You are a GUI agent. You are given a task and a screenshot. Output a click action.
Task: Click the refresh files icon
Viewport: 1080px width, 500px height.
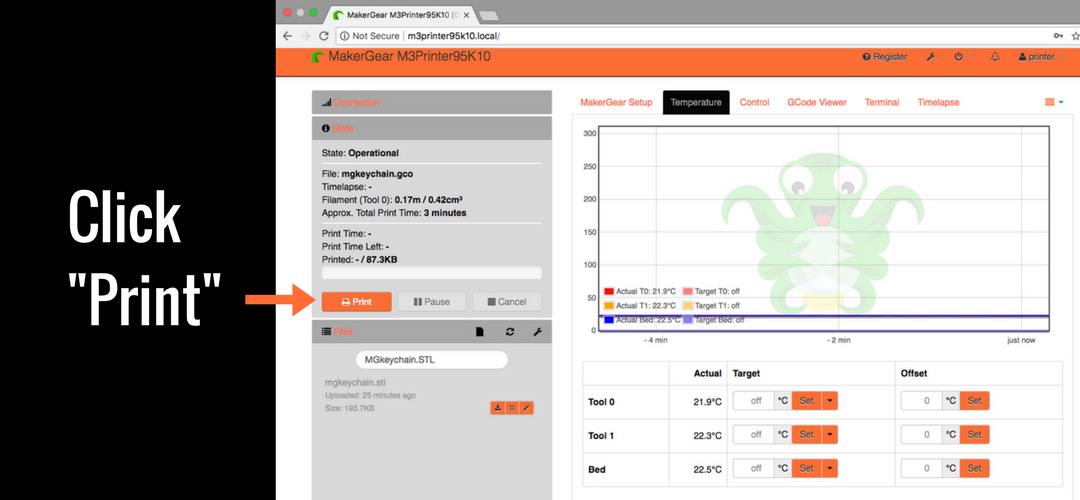(x=510, y=331)
